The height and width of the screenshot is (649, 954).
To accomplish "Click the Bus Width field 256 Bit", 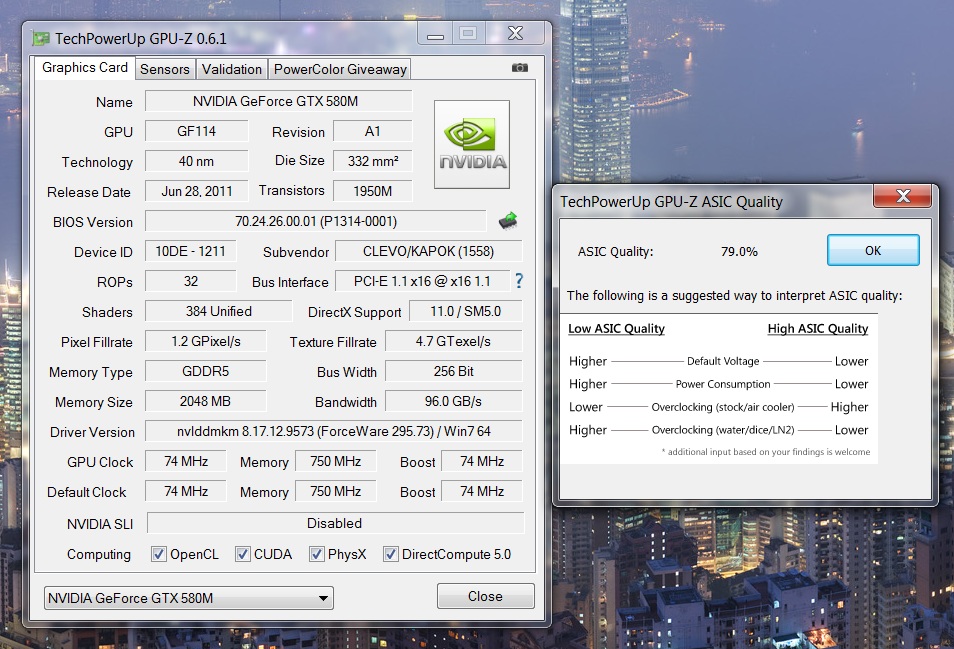I will click(453, 371).
